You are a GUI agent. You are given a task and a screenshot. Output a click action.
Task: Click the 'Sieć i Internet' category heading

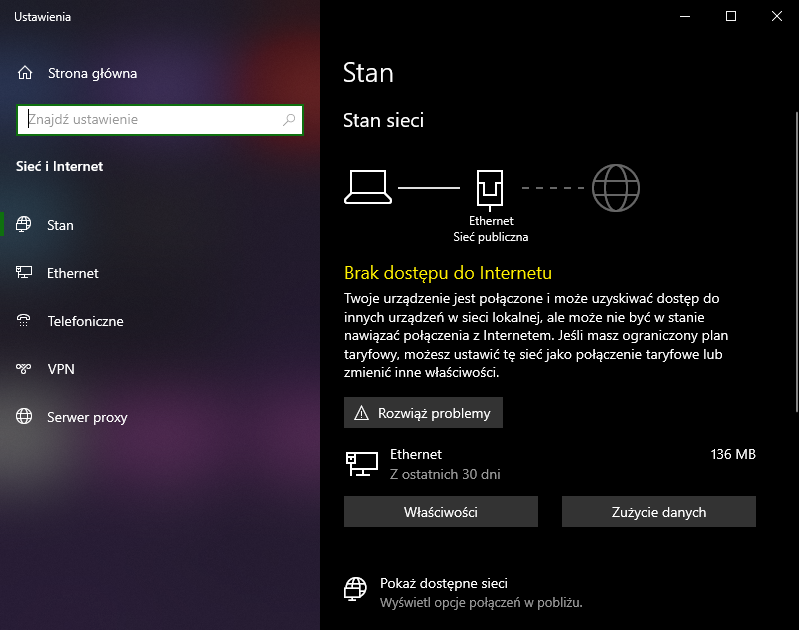click(x=60, y=167)
